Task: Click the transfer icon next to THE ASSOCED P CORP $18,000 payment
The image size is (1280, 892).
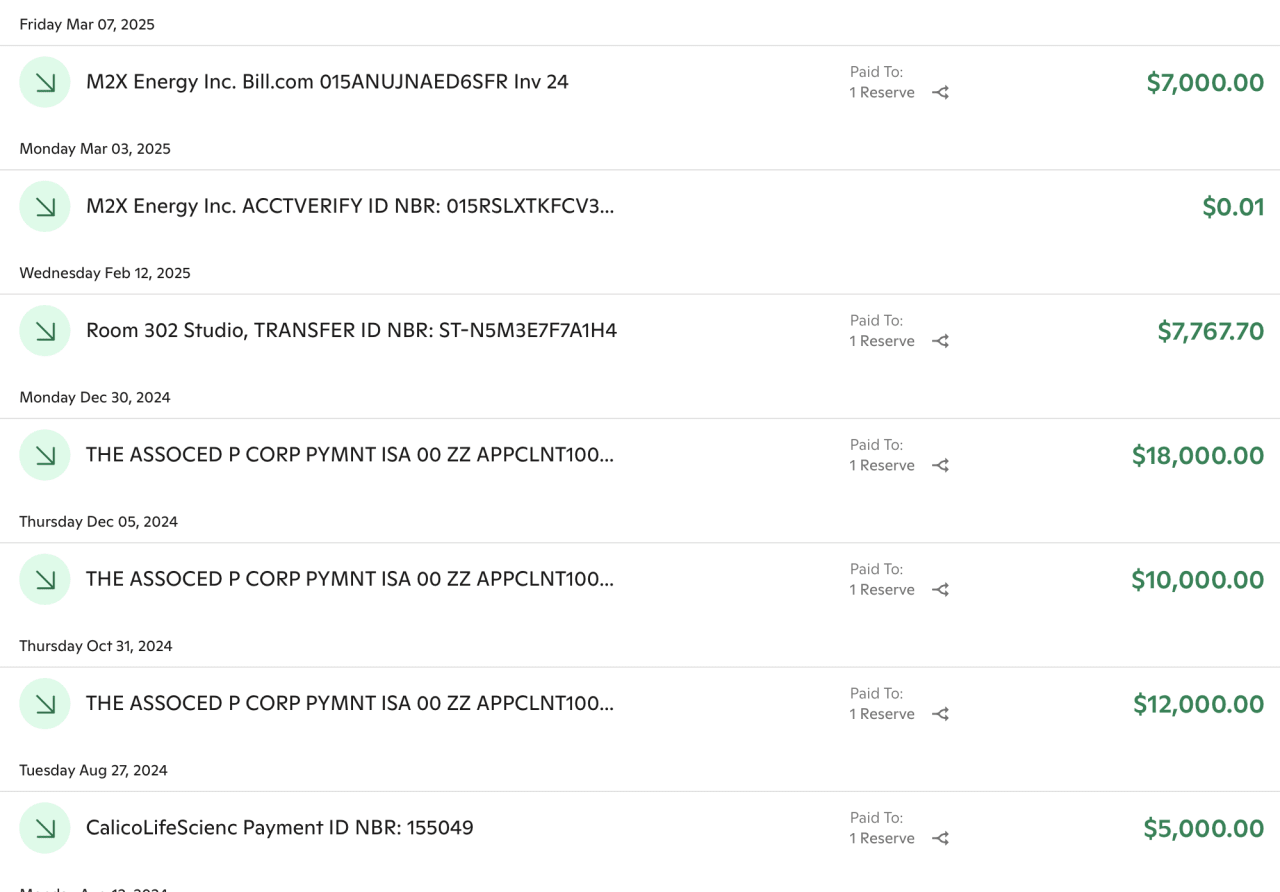Action: coord(44,454)
